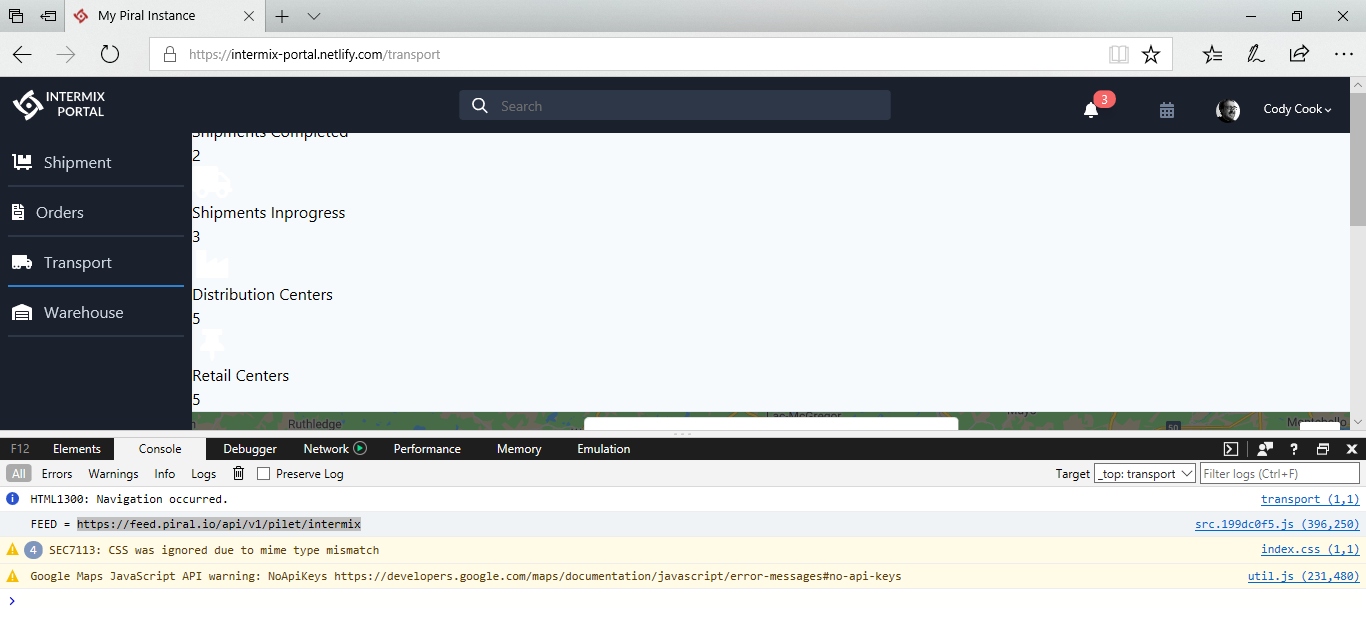Screen dimensions: 1366x629
Task: Enable the Preserve Log checkbox
Action: coord(264,474)
